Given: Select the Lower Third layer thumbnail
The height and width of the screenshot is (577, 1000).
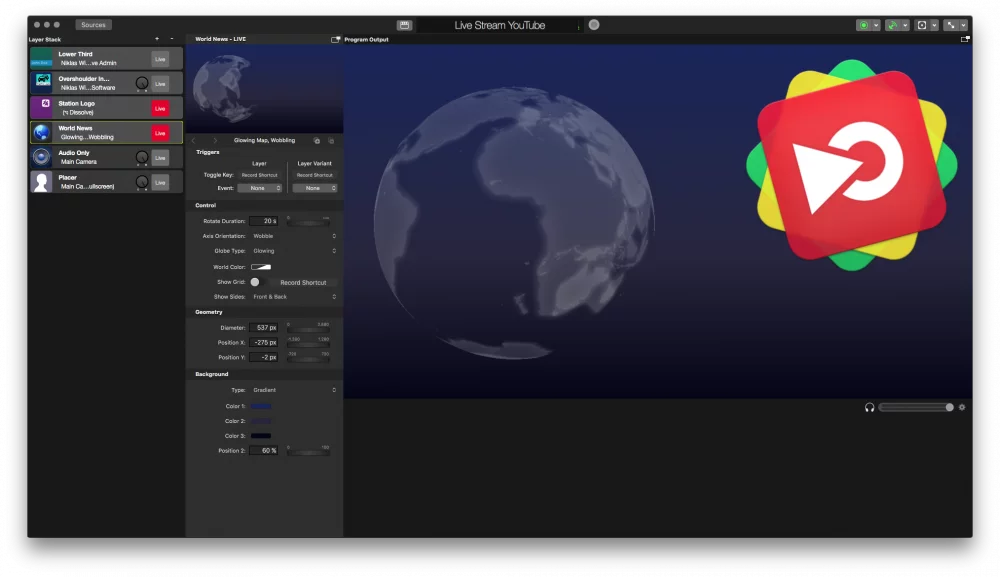Looking at the screenshot, I should click(41, 59).
